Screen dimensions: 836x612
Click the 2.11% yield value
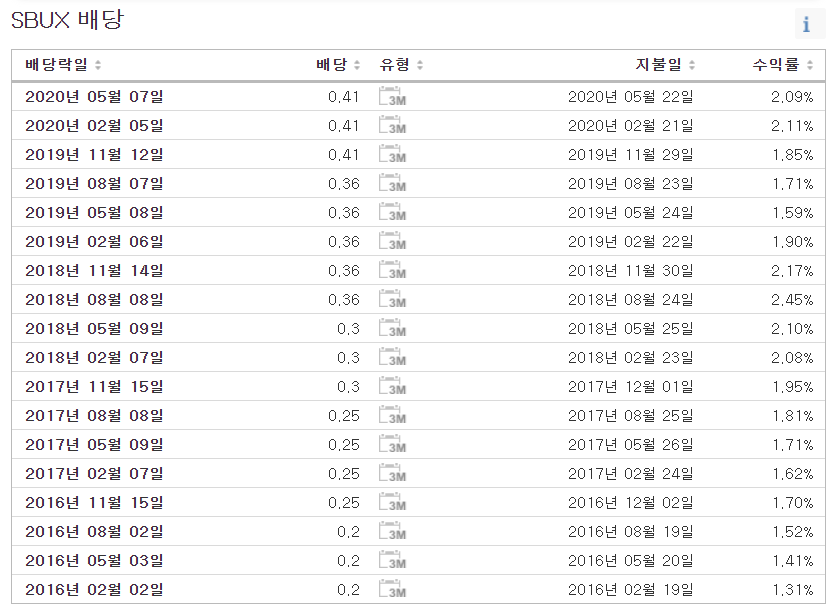pos(792,125)
